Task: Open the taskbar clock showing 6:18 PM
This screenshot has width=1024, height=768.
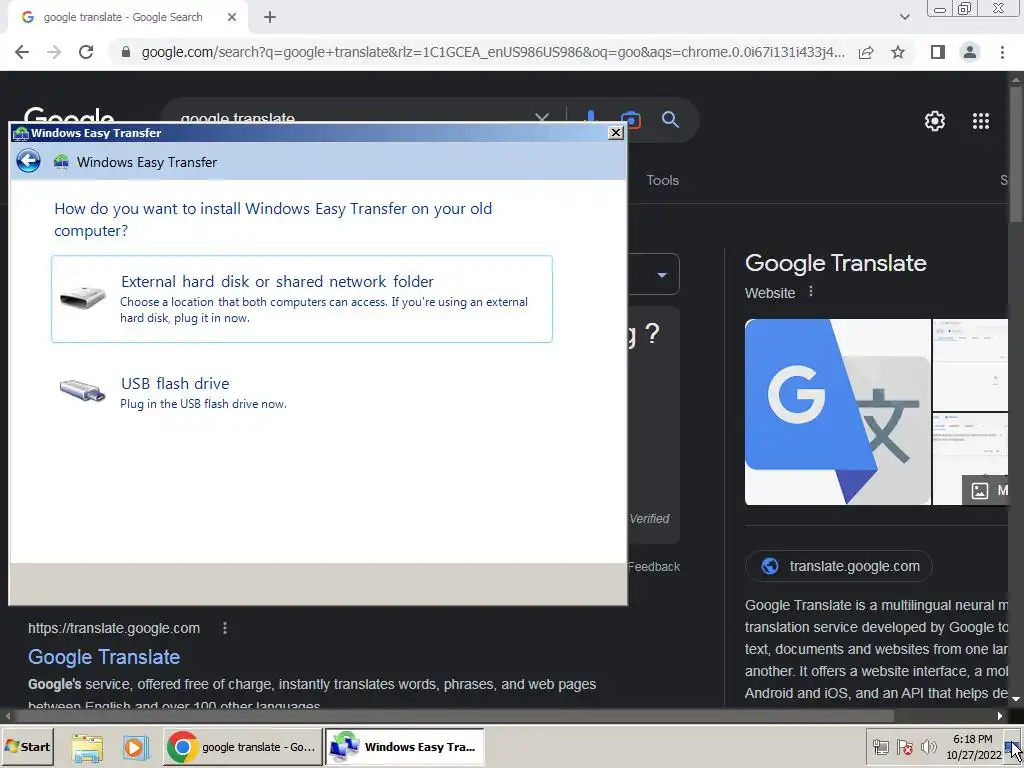Action: [972, 747]
